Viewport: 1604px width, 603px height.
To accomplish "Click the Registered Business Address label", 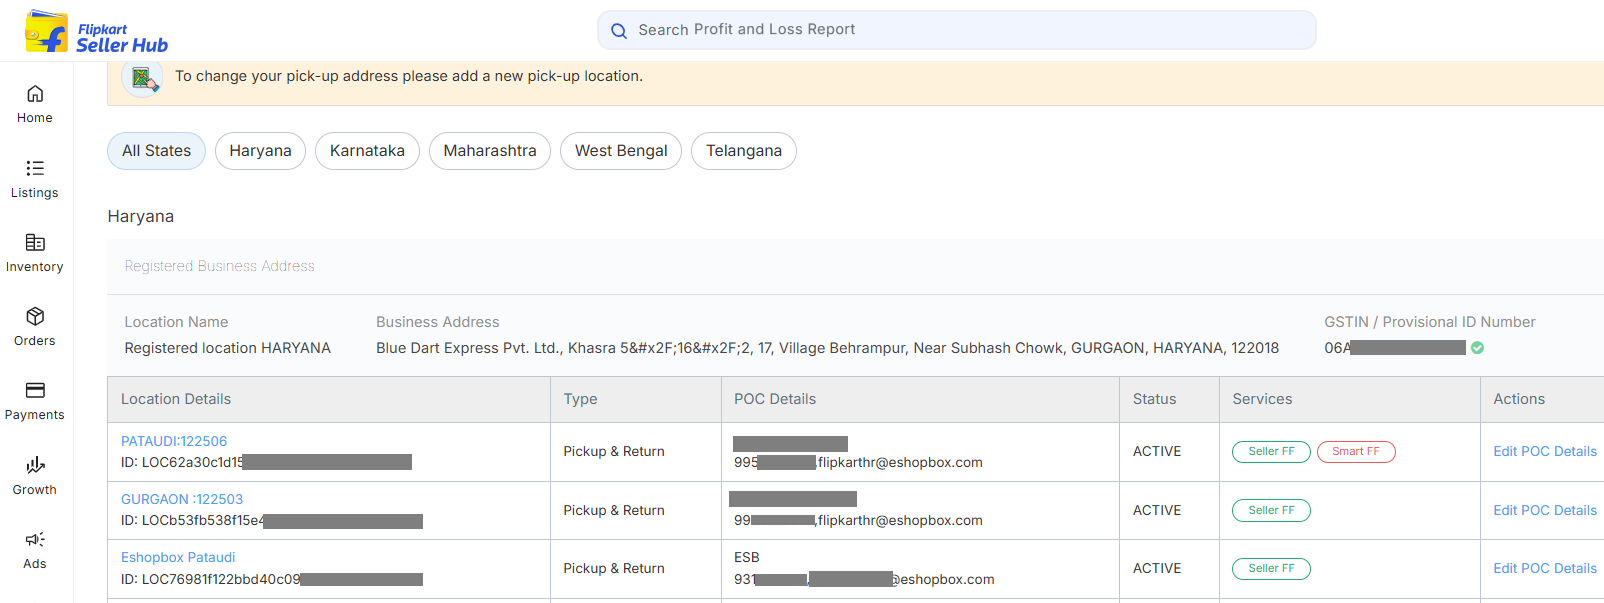I will coord(219,266).
